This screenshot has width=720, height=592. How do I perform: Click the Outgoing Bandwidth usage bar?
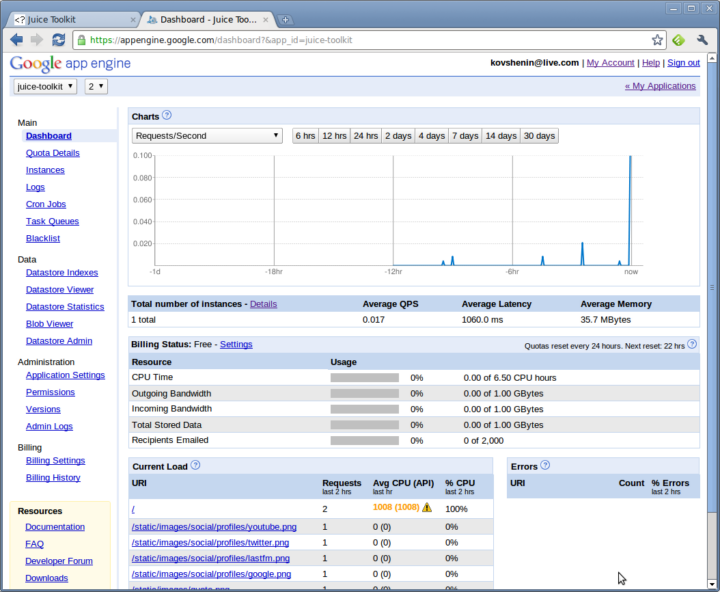click(365, 394)
